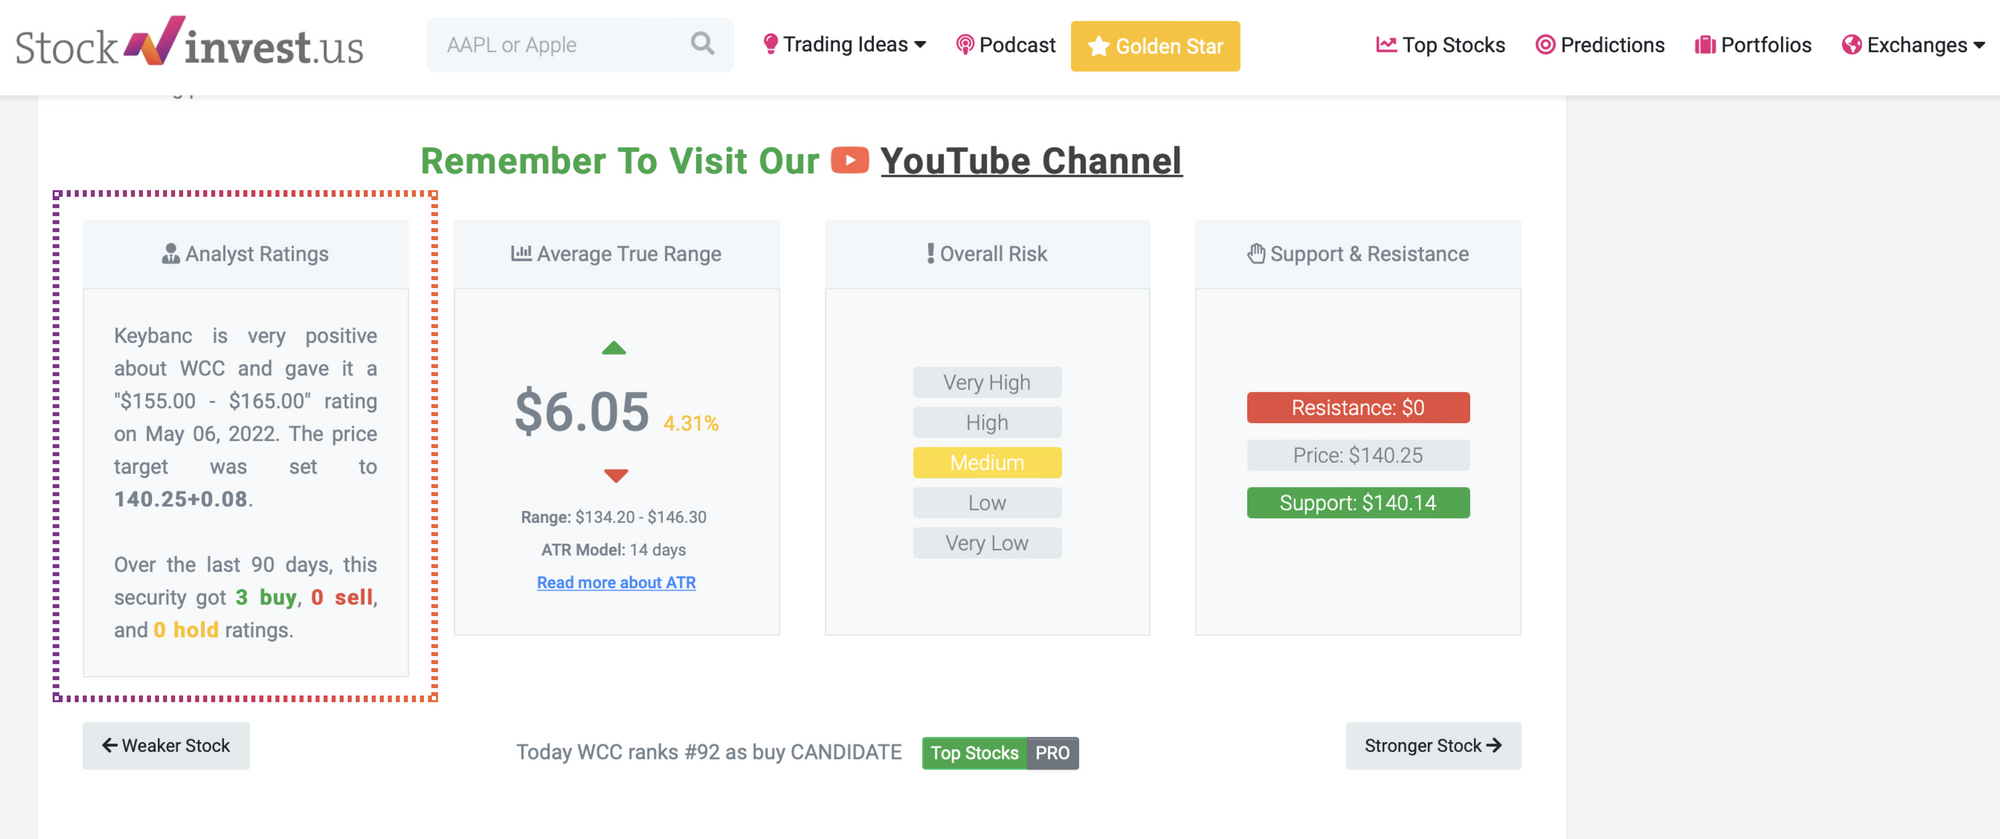Click the red Resistance: $0 bar
This screenshot has width=2000, height=839.
point(1358,408)
